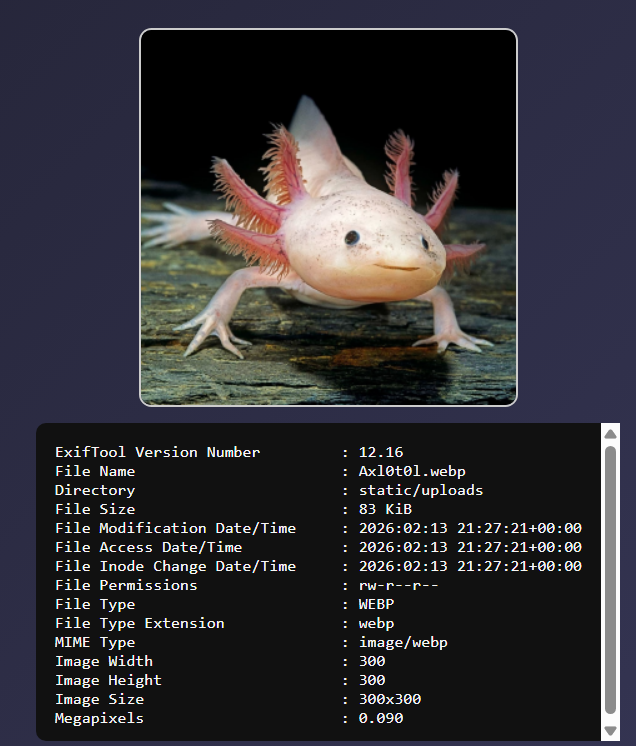Click the 83 KiB file size value
Viewport: 636px width, 746px height.
pyautogui.click(x=385, y=509)
